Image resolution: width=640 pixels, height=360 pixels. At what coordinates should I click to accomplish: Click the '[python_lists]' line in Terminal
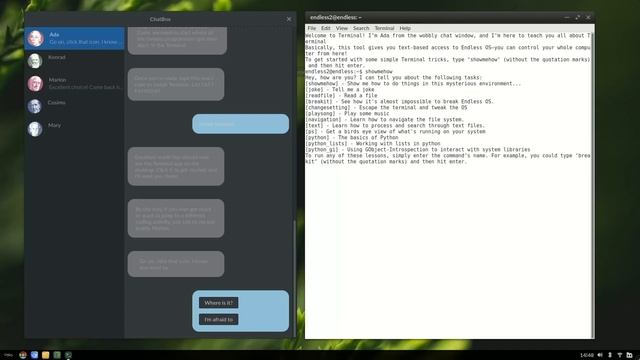point(373,144)
